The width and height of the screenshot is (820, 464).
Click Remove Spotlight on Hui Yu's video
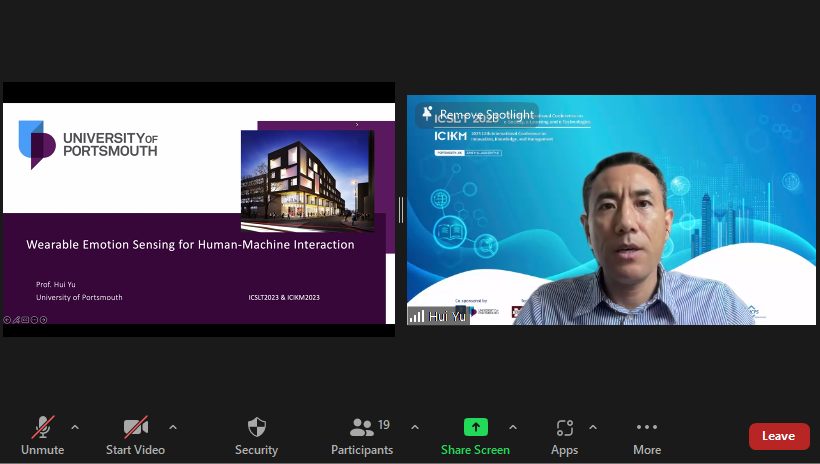click(x=477, y=114)
